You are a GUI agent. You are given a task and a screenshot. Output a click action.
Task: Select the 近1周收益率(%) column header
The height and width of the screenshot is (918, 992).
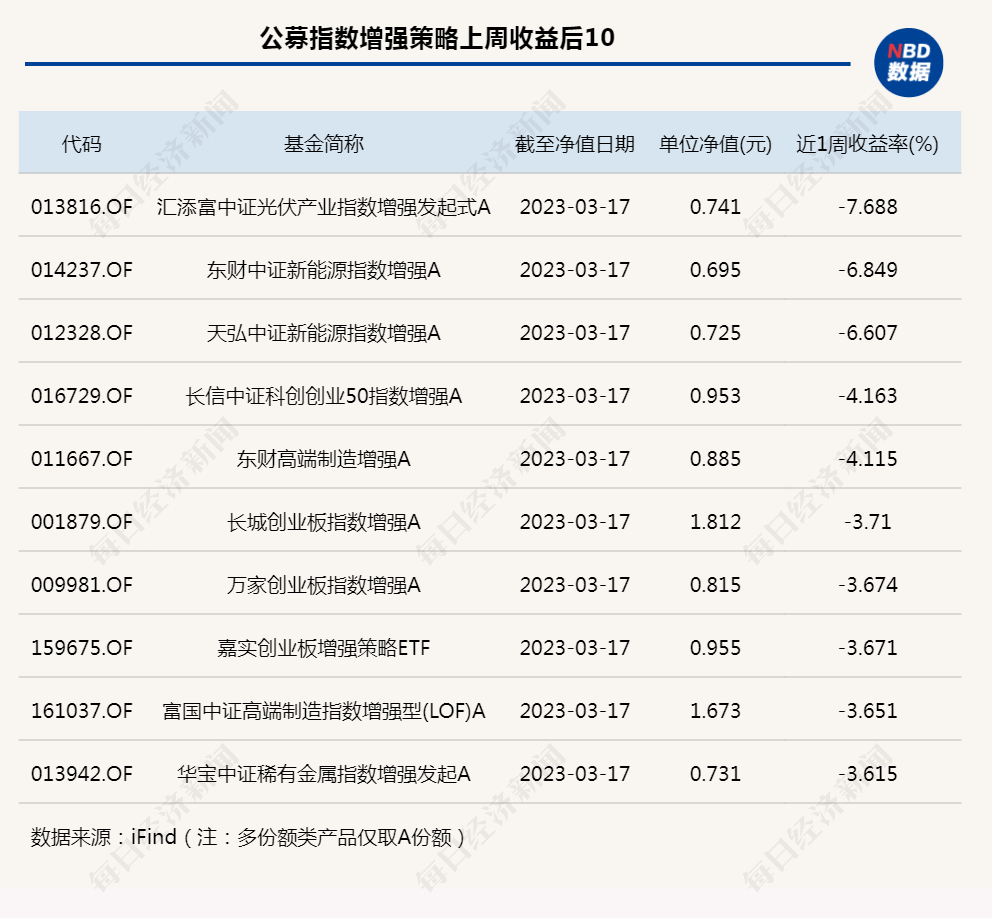point(866,141)
